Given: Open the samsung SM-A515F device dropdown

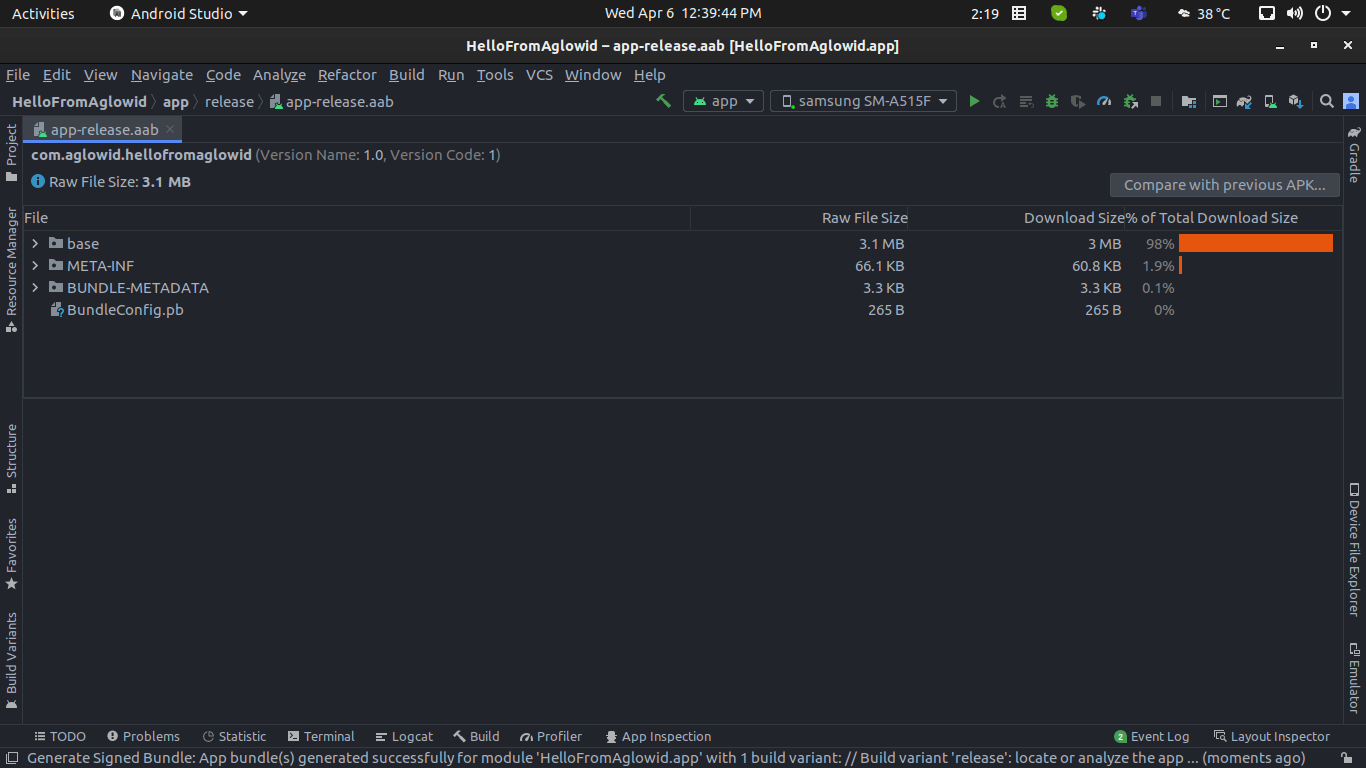Looking at the screenshot, I should pyautogui.click(x=863, y=101).
